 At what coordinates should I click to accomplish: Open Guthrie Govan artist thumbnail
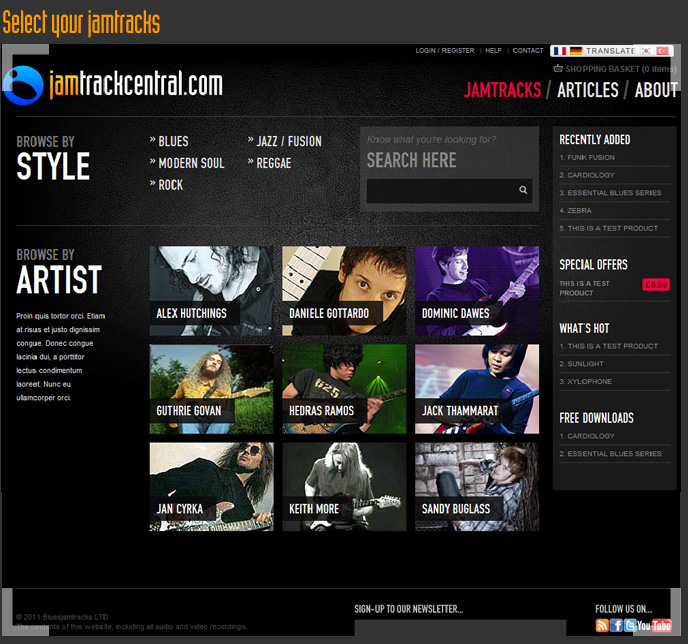[211, 389]
